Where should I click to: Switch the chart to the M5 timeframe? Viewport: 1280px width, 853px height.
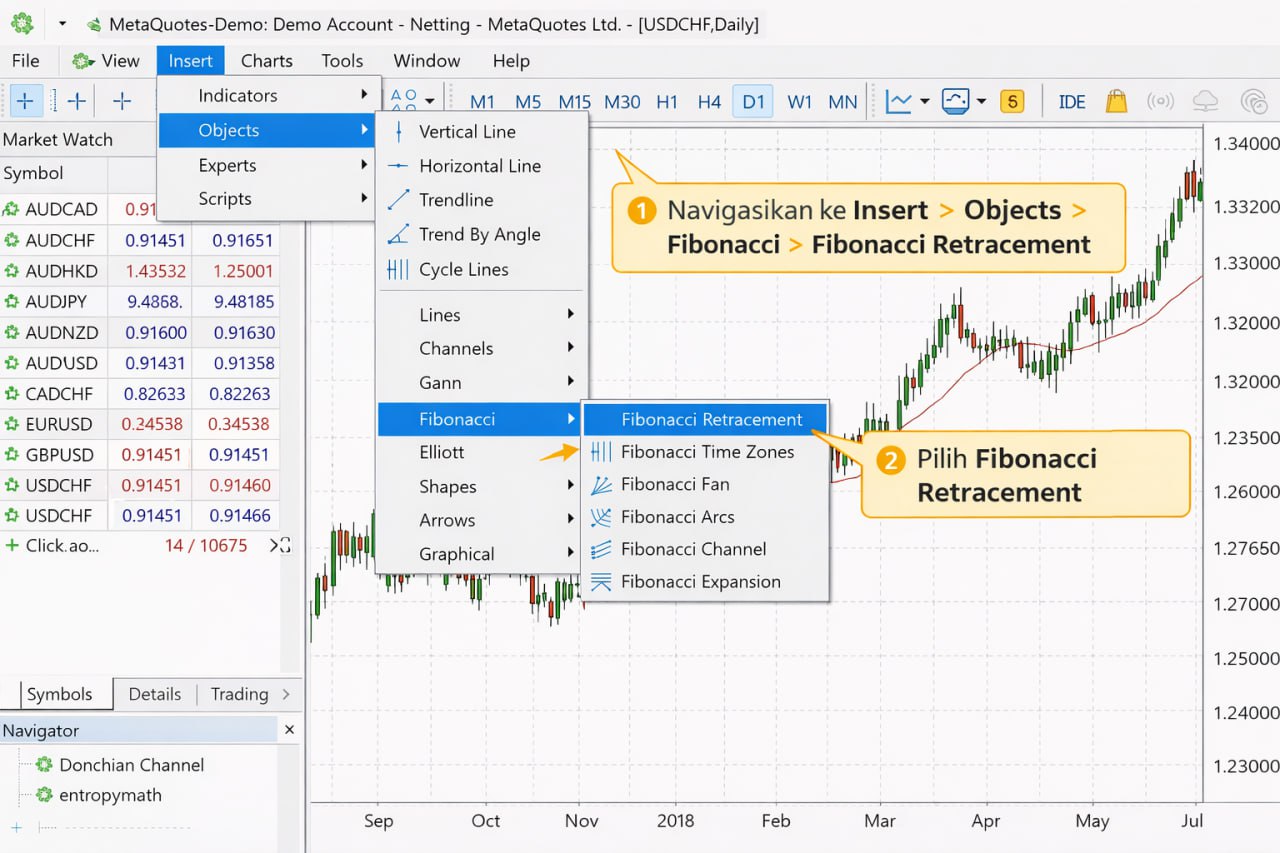point(528,102)
